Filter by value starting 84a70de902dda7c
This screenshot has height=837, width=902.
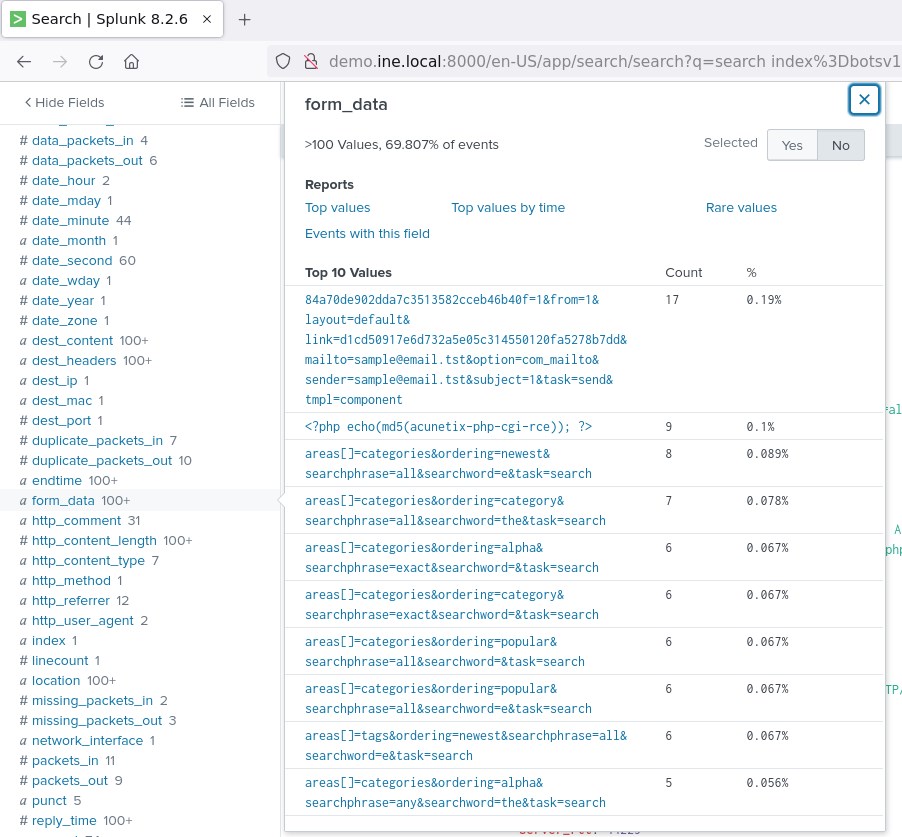pyautogui.click(x=465, y=349)
